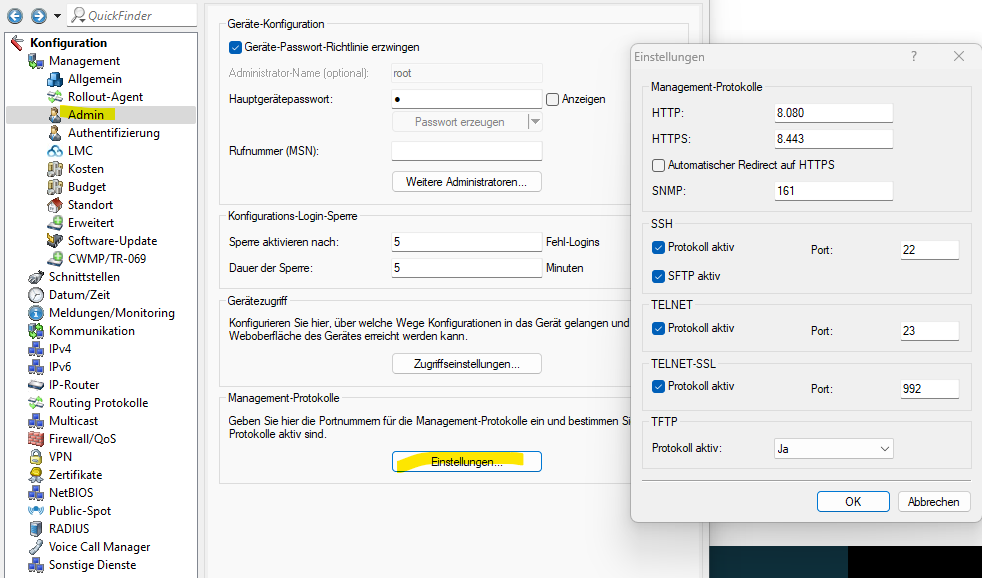The width and height of the screenshot is (982, 578).
Task: Click Passwort erzeugen button
Action: pos(460,122)
